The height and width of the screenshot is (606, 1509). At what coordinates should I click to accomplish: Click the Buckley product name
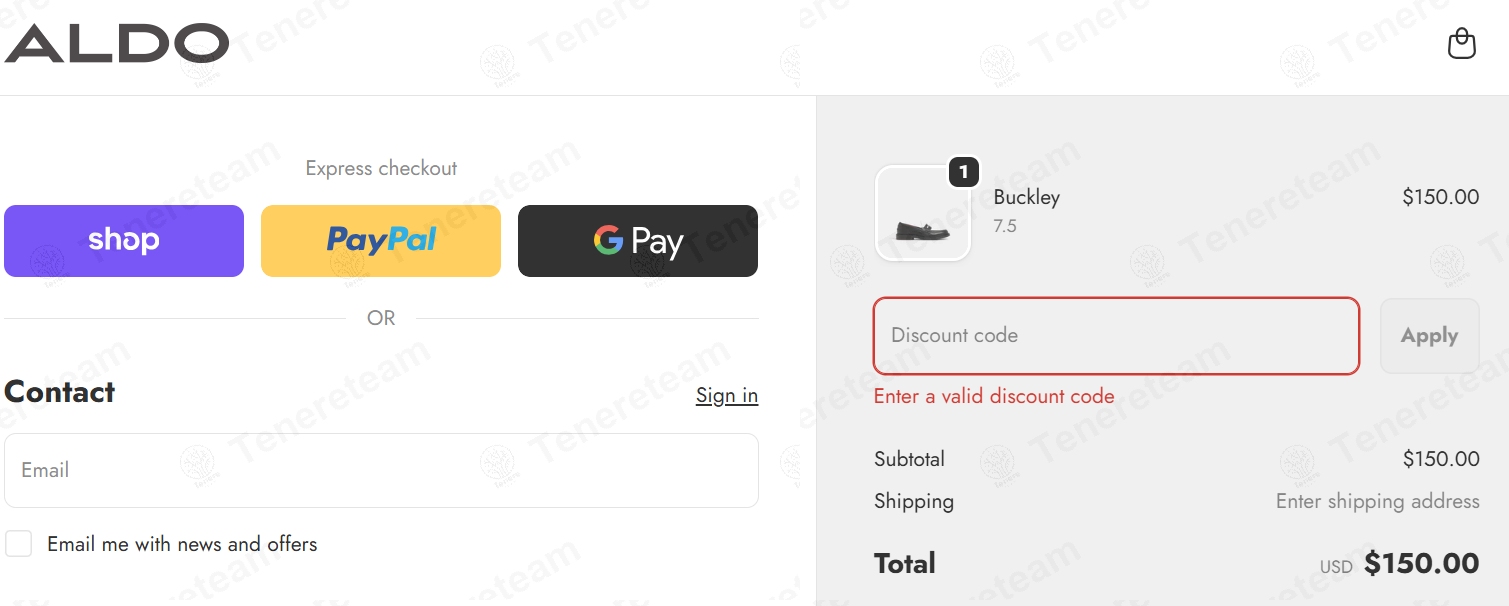(x=1026, y=197)
